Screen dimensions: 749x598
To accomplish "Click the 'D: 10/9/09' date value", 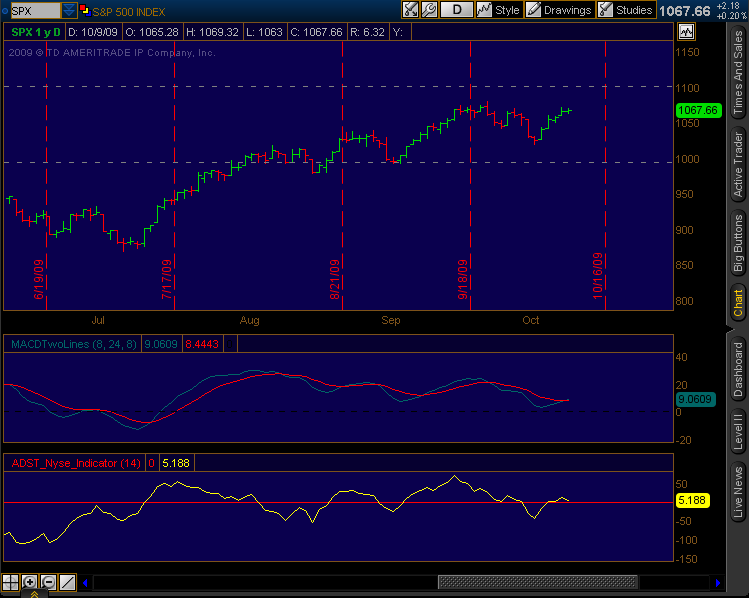I will (x=93, y=32).
